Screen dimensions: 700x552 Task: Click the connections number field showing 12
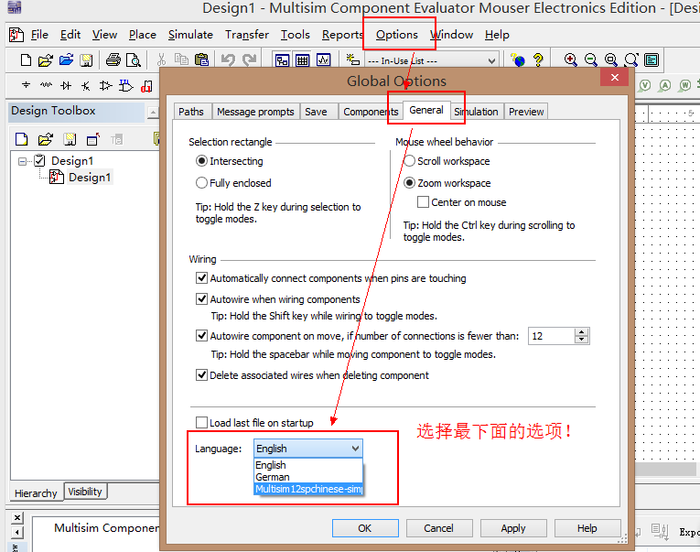pos(551,336)
